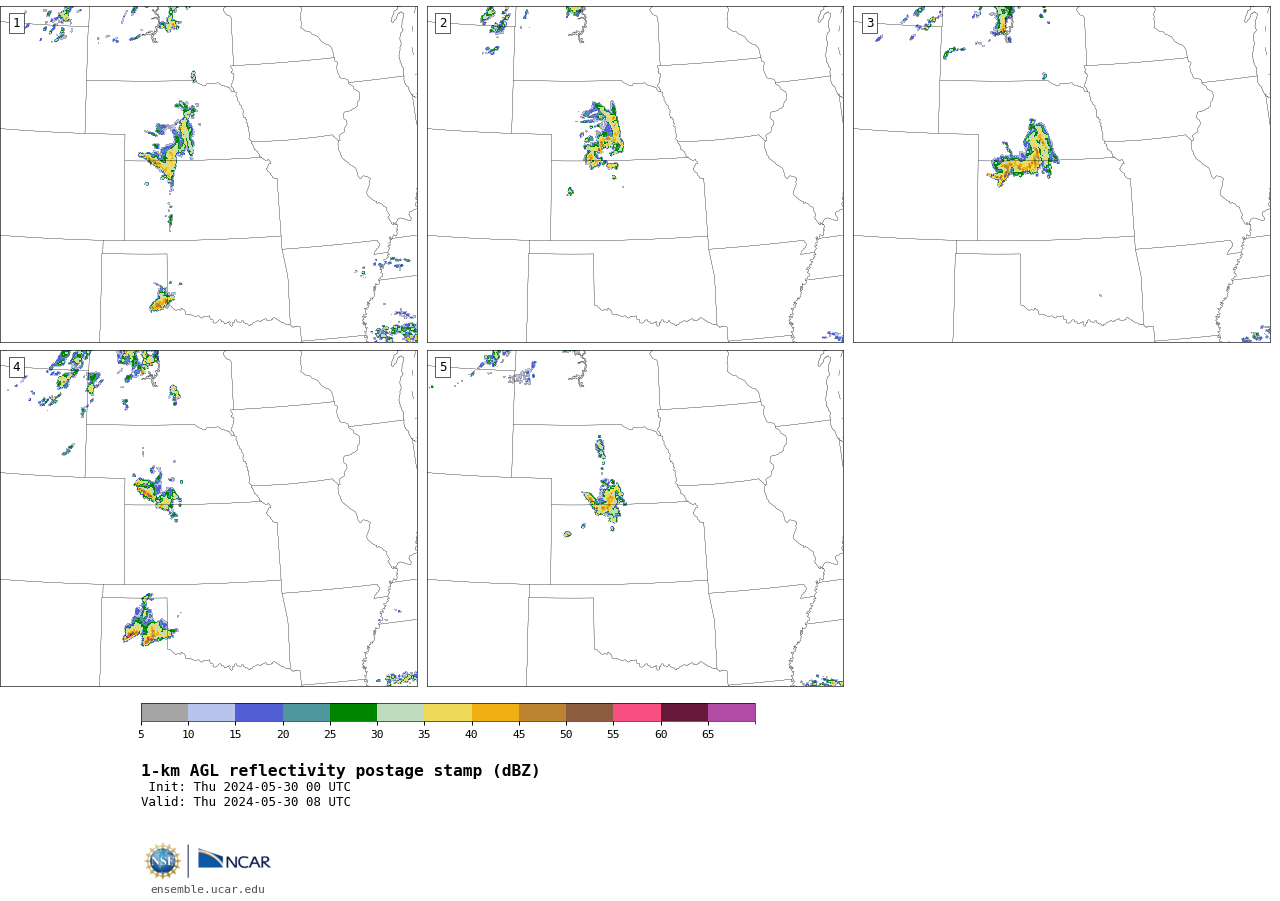Viewport: 1280px width, 901px height.
Task: Click the dark green 25-30 dBZ swatch
Action: point(353,713)
